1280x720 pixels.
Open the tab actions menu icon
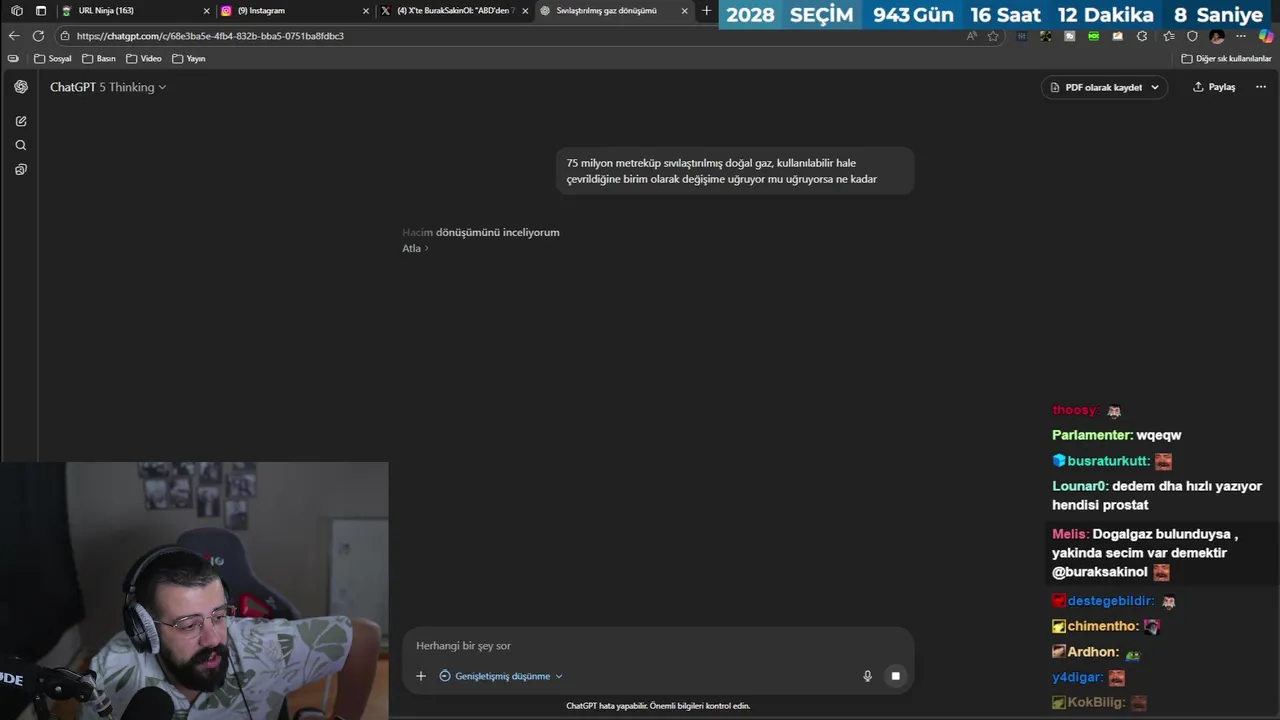tap(41, 11)
